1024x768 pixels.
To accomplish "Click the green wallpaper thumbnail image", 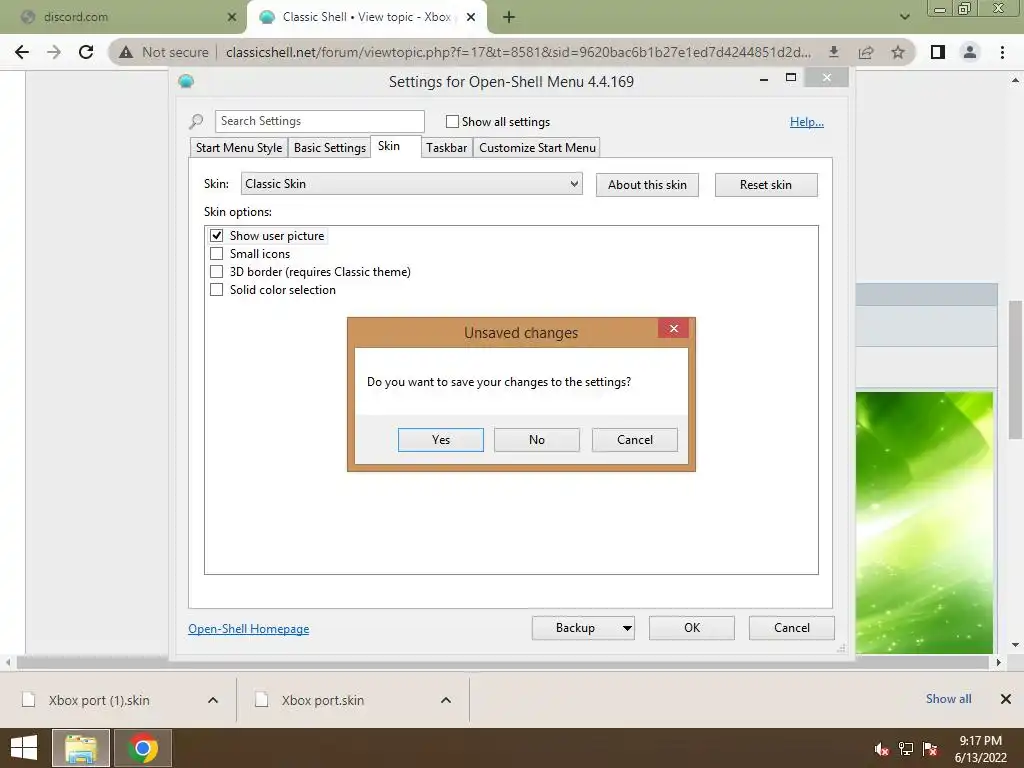I will point(924,522).
